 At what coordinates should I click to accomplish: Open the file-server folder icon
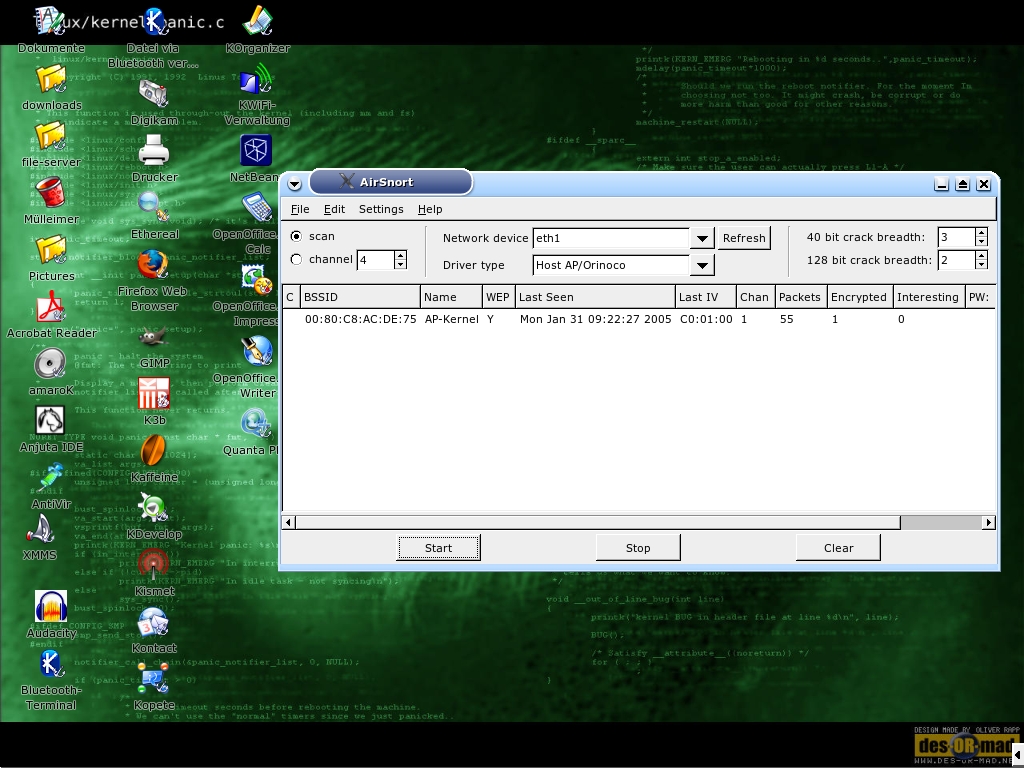point(51,136)
